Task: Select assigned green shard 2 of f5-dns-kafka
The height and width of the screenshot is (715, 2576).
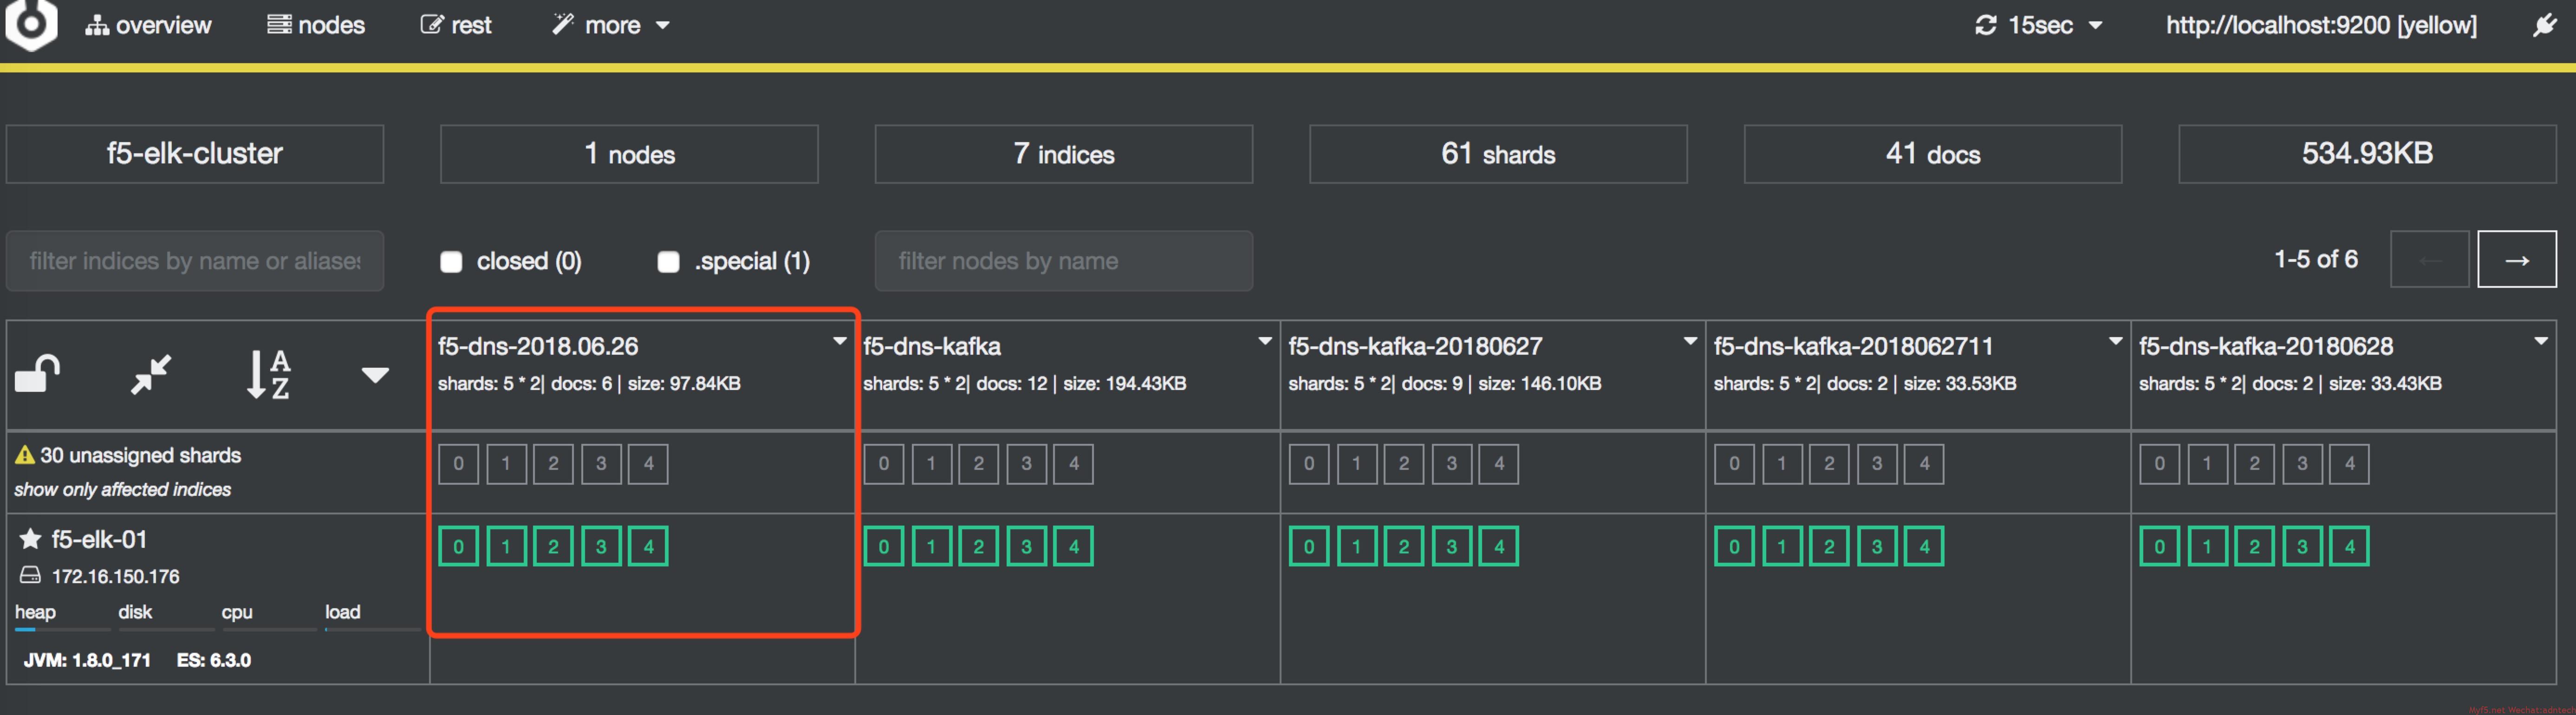Action: (x=979, y=547)
